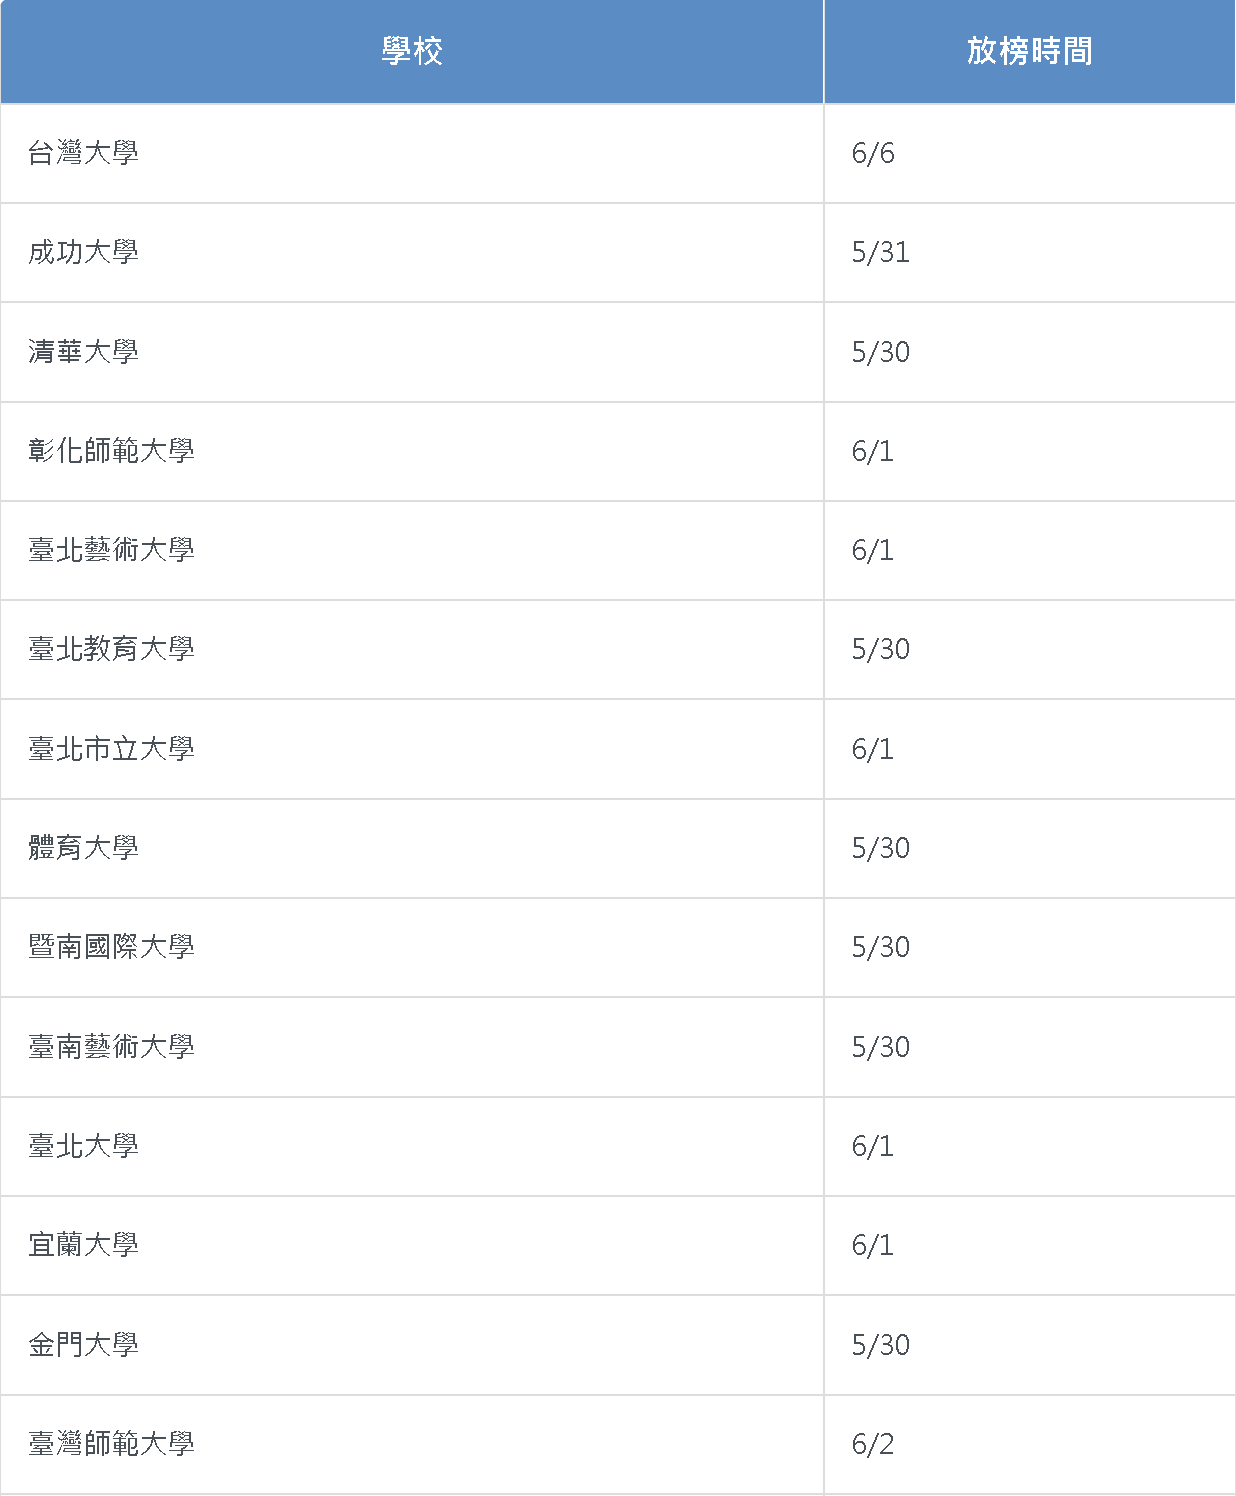Screen dimensions: 1236x1496
Task: Select the 宜蘭大學 row
Action: [x=618, y=1245]
